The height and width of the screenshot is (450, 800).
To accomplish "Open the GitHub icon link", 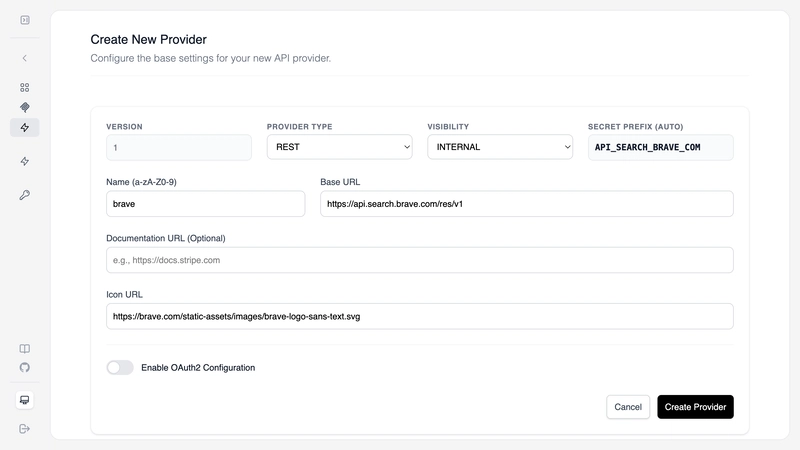I will click(25, 367).
